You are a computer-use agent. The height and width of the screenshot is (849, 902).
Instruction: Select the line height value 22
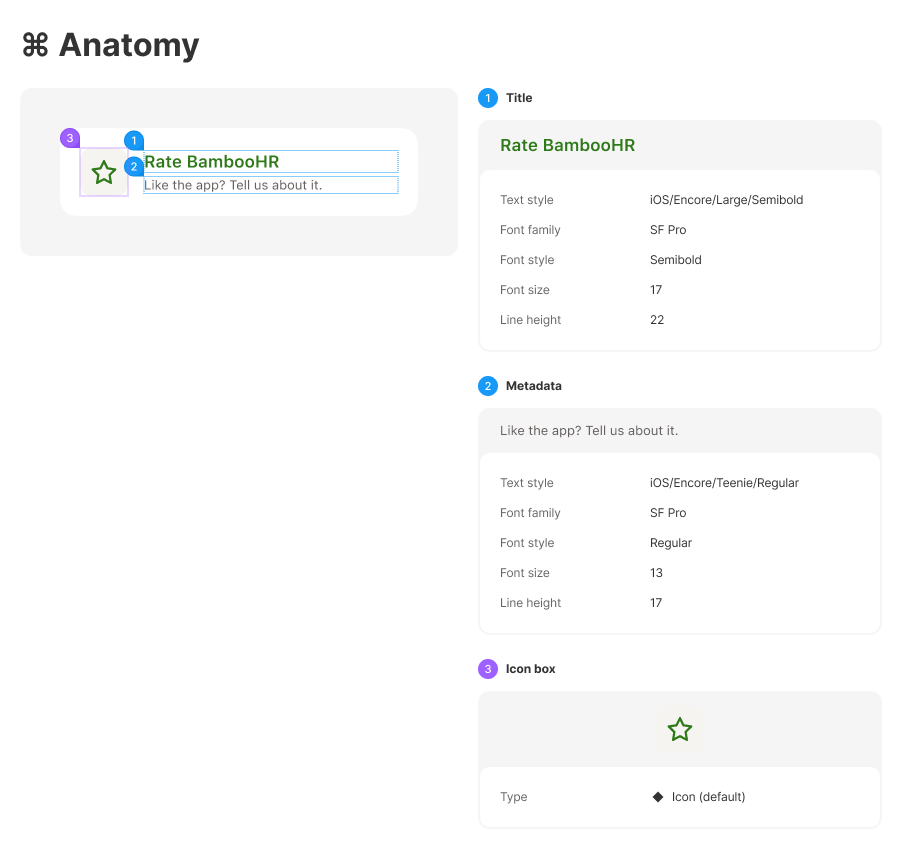coord(657,320)
